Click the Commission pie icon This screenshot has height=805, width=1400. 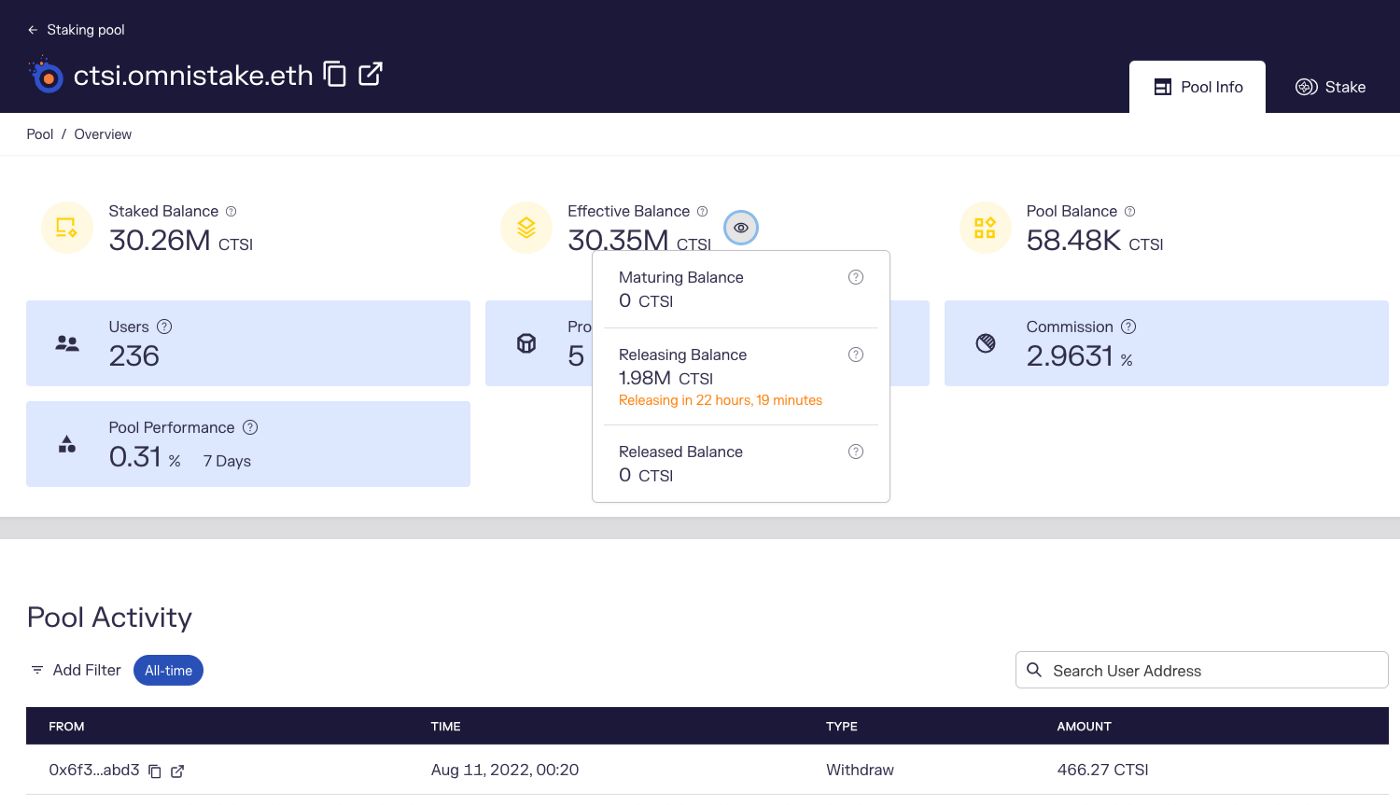pyautogui.click(x=985, y=343)
